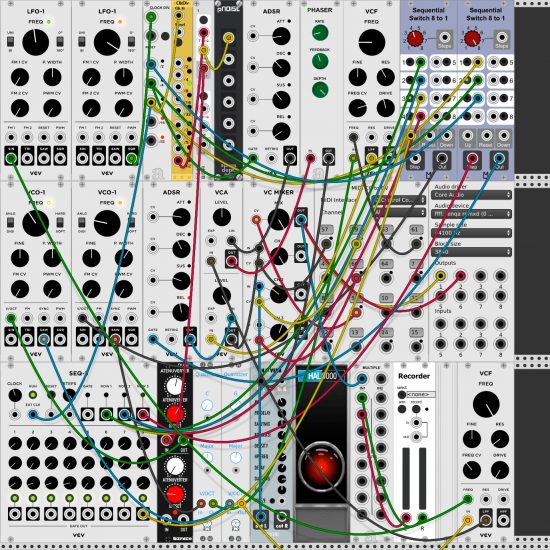Click the FREQ knob on left LFO-1
Viewport: 550px width, 550px height.
(x=35, y=42)
